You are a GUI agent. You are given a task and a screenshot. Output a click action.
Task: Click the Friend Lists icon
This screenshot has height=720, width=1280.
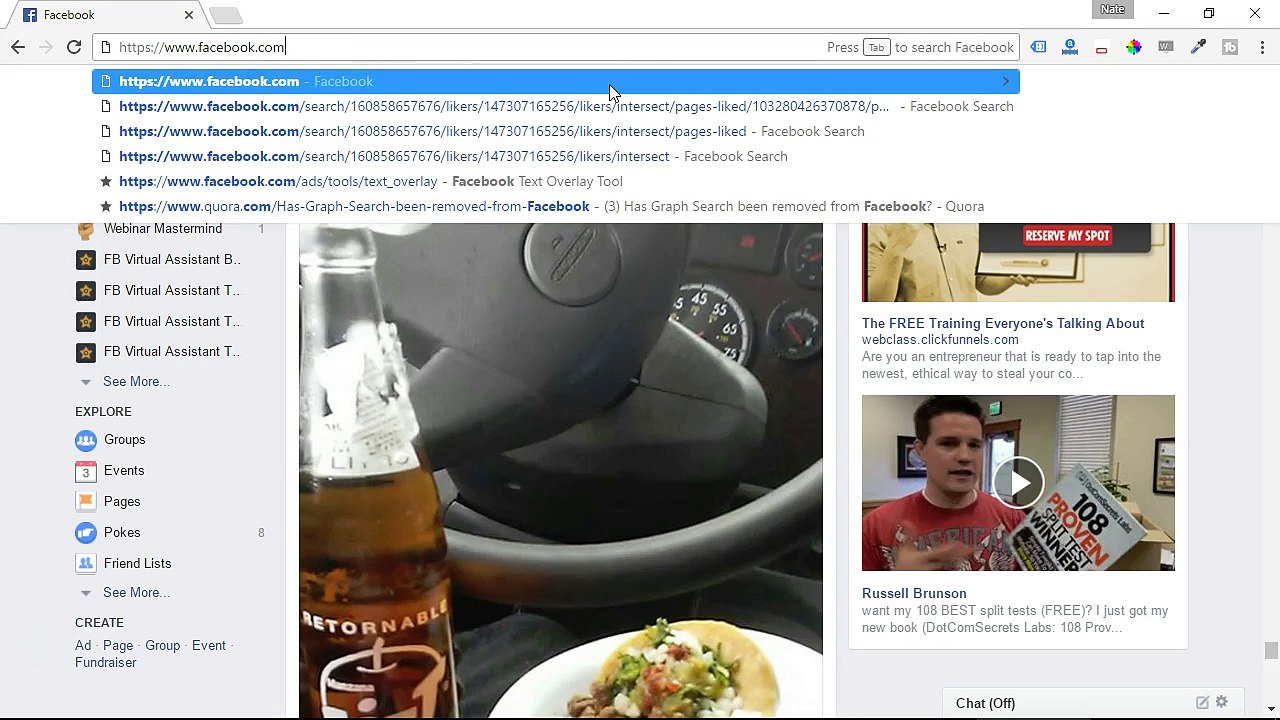(86, 564)
